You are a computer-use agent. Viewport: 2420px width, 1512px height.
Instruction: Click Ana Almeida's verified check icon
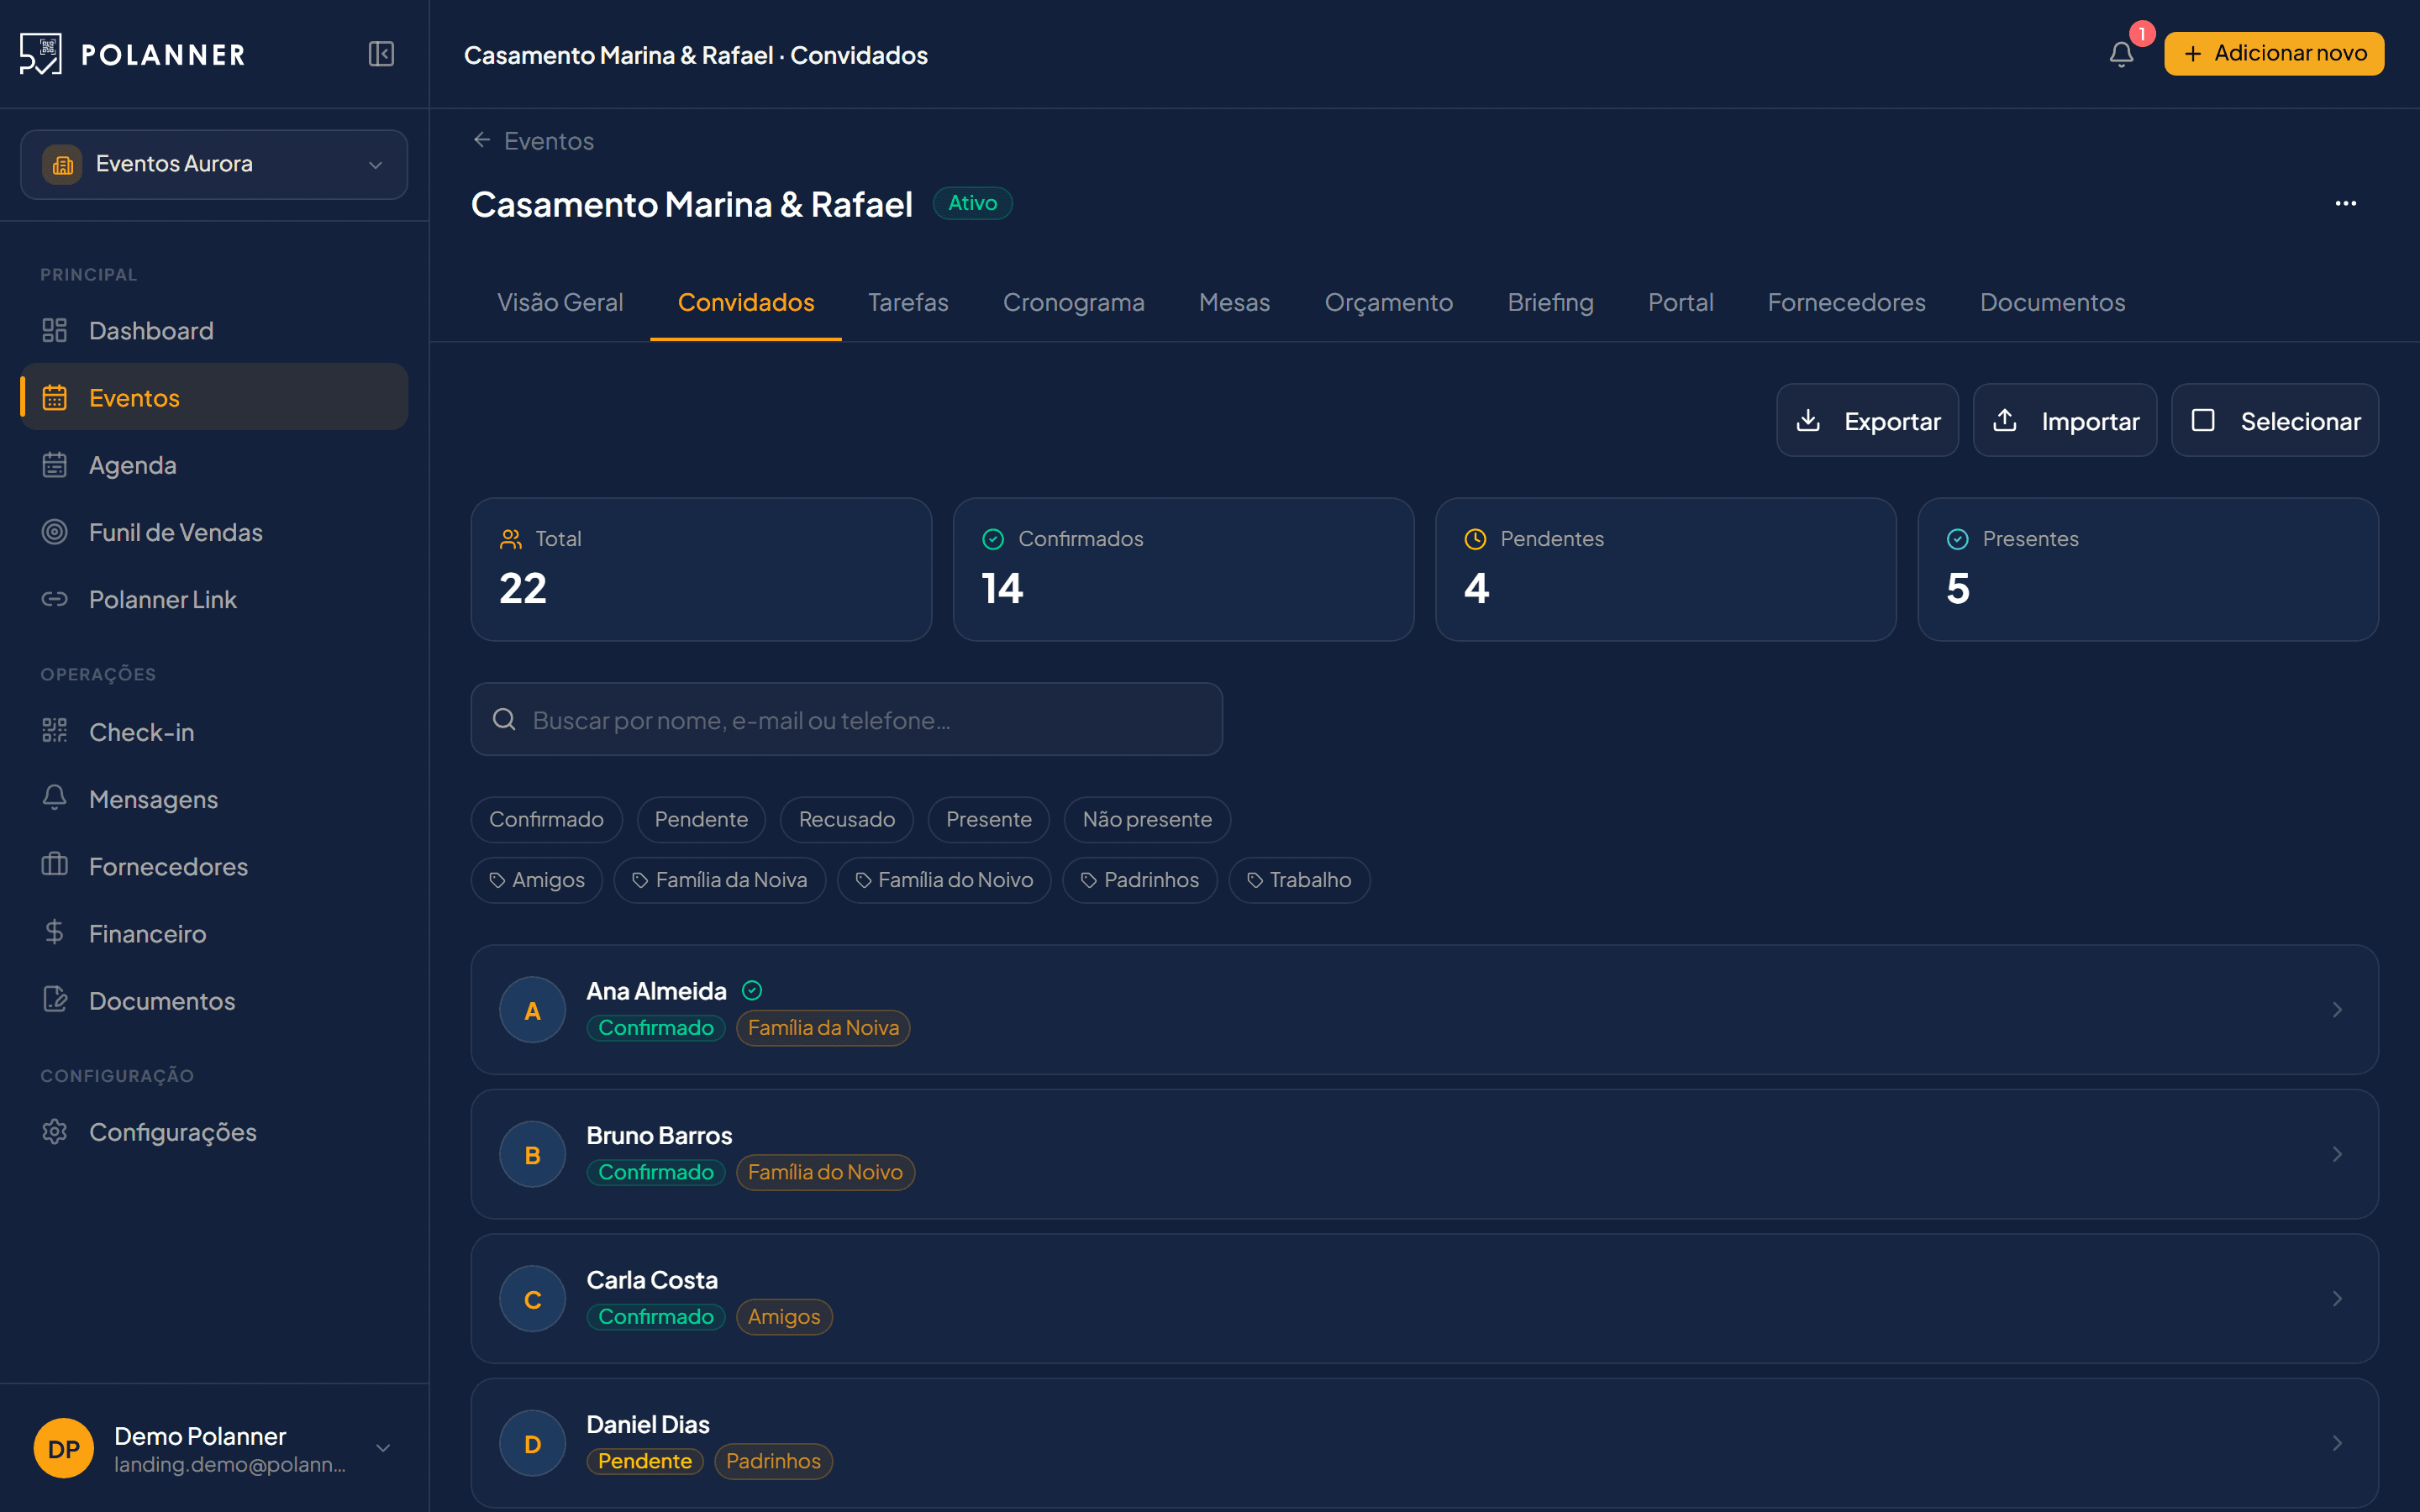[752, 991]
